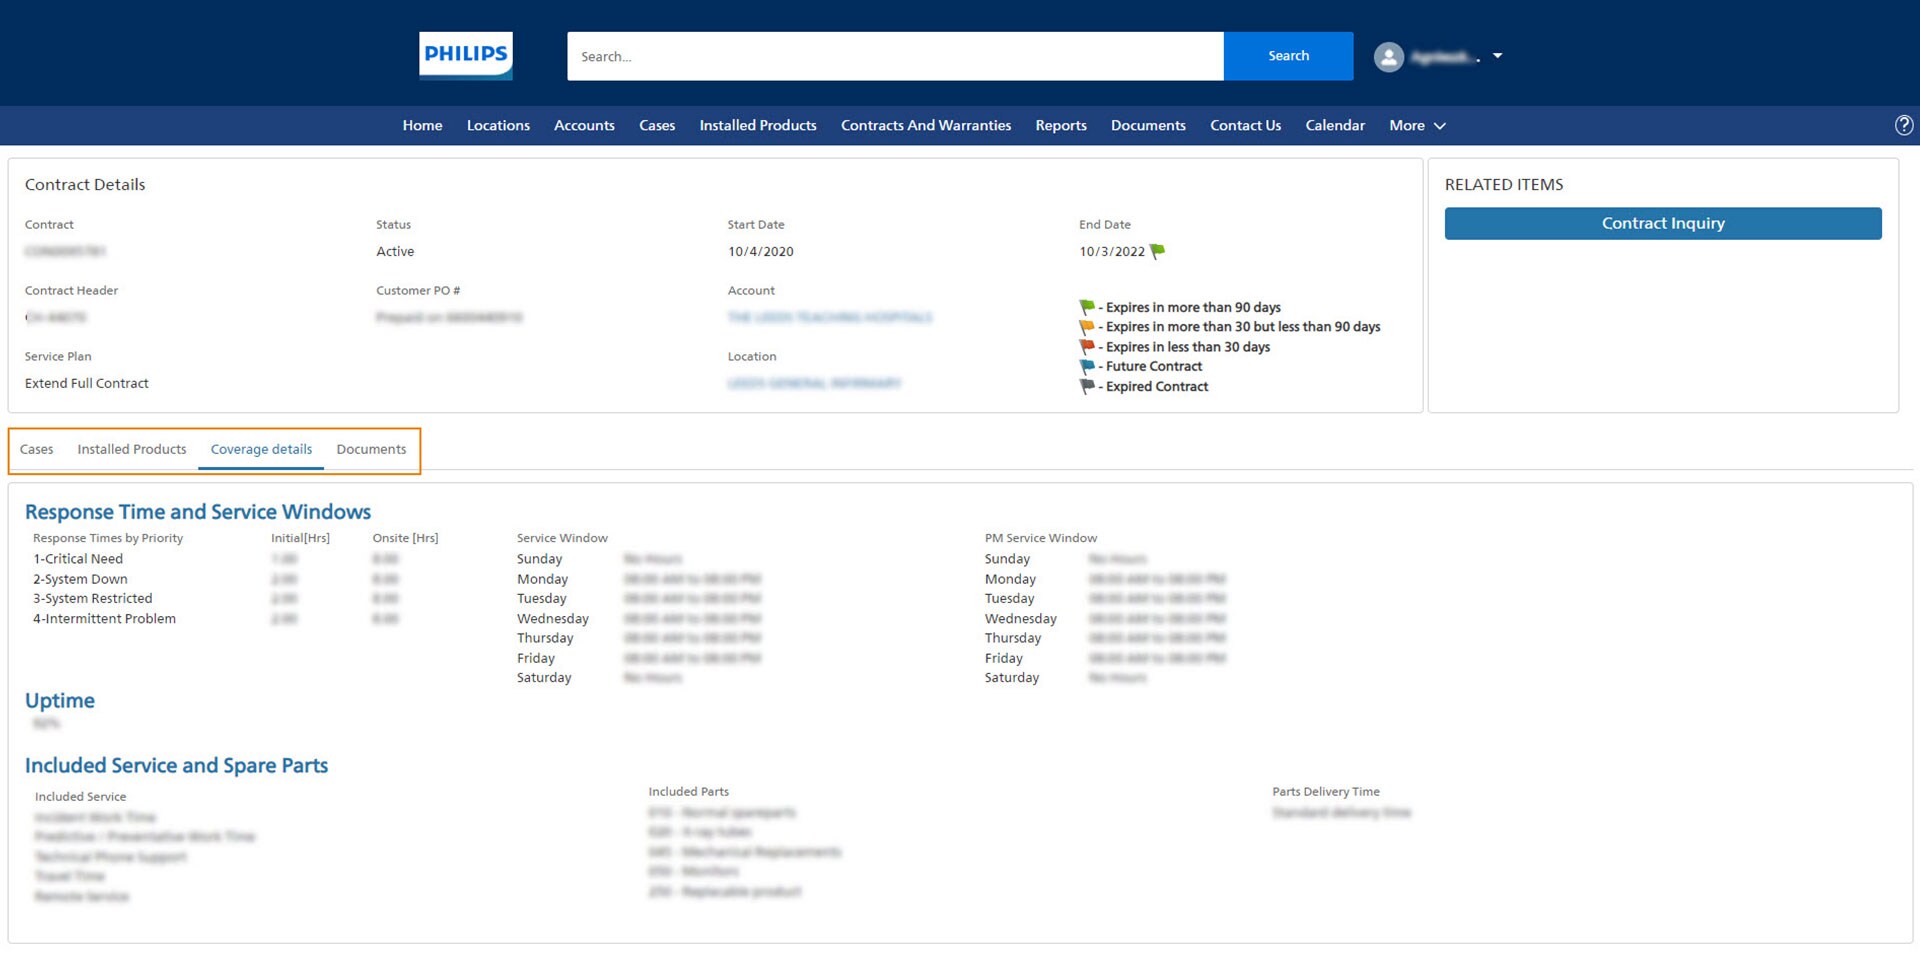1920x958 pixels.
Task: Open the Documents tab below contract details
Action: (371, 449)
